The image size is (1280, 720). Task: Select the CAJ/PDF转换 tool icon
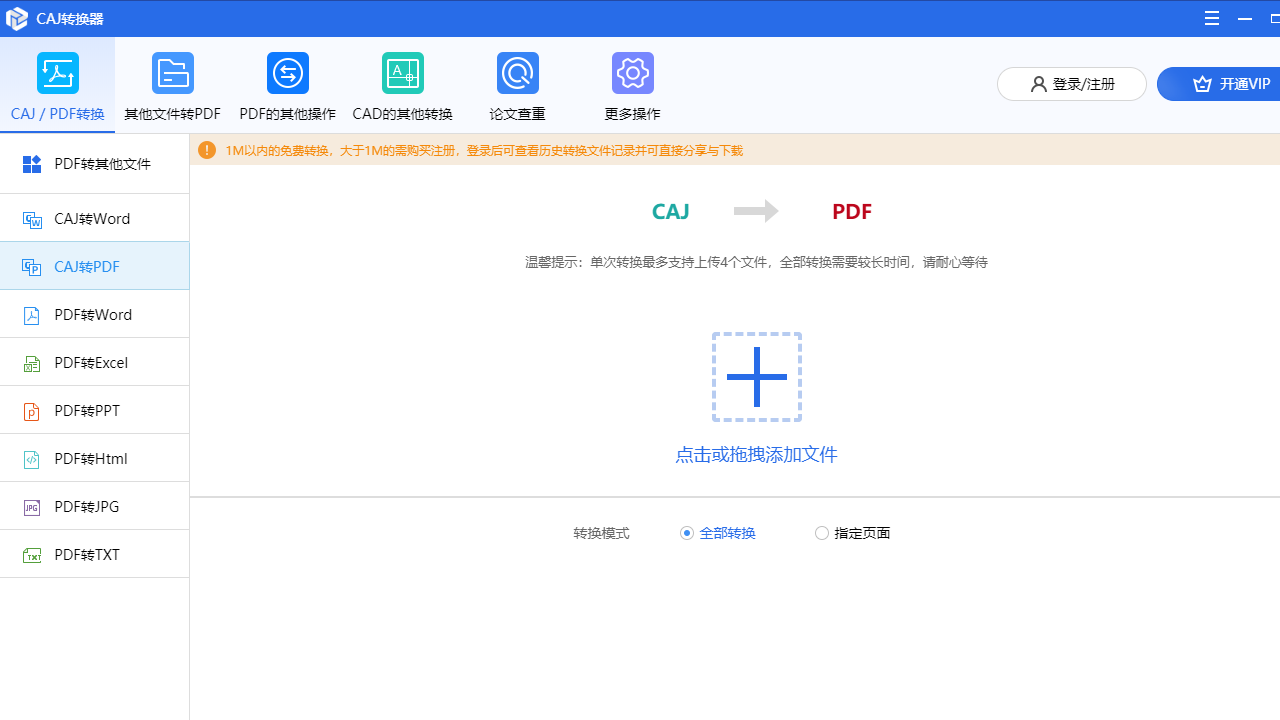pos(57,85)
